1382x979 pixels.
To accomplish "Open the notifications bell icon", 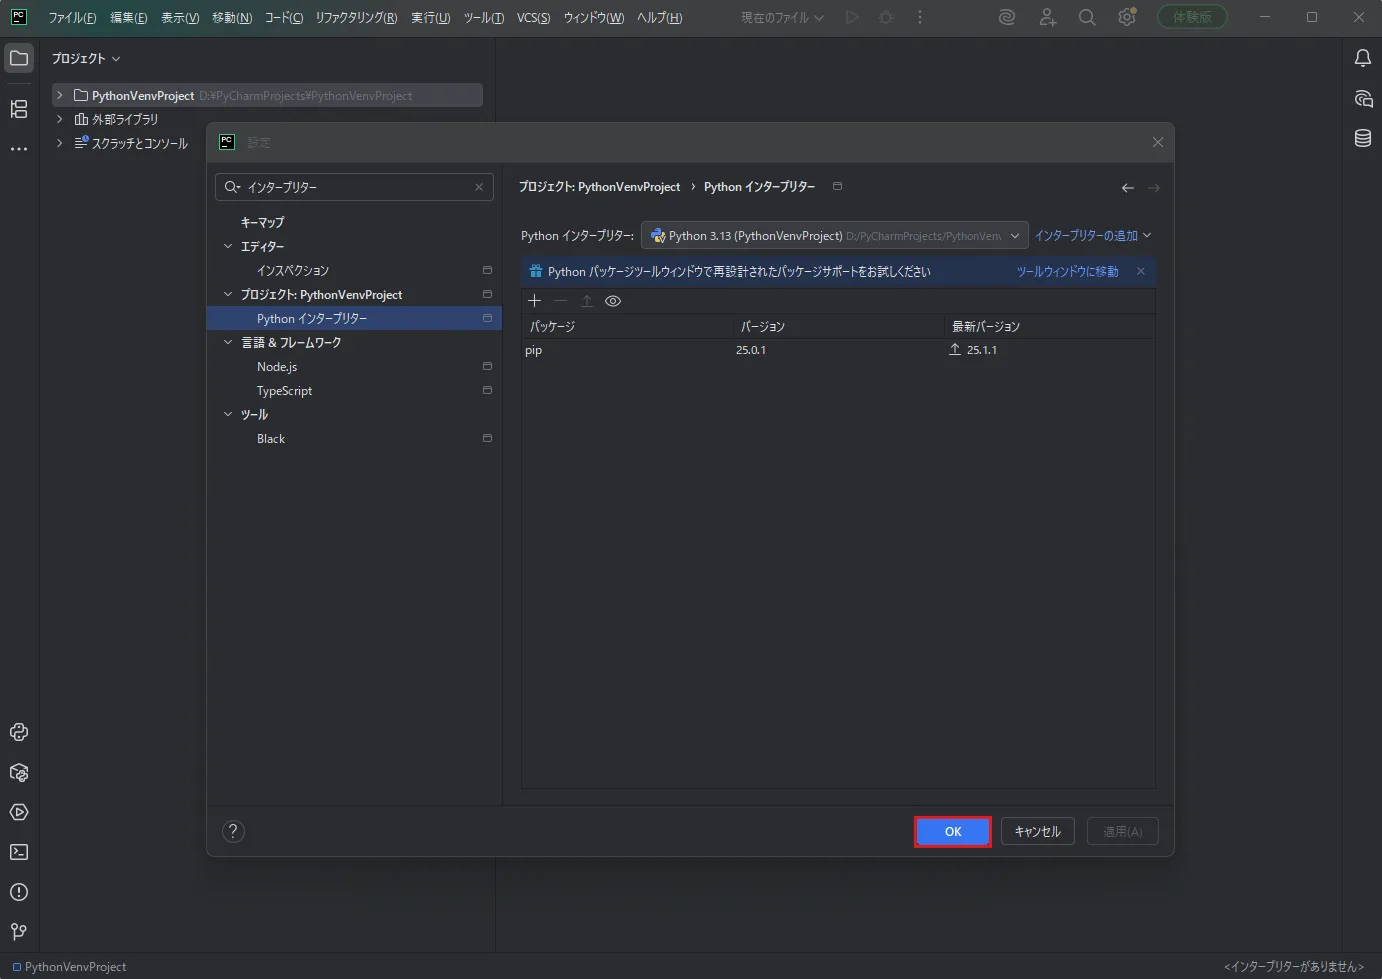I will coord(1363,58).
